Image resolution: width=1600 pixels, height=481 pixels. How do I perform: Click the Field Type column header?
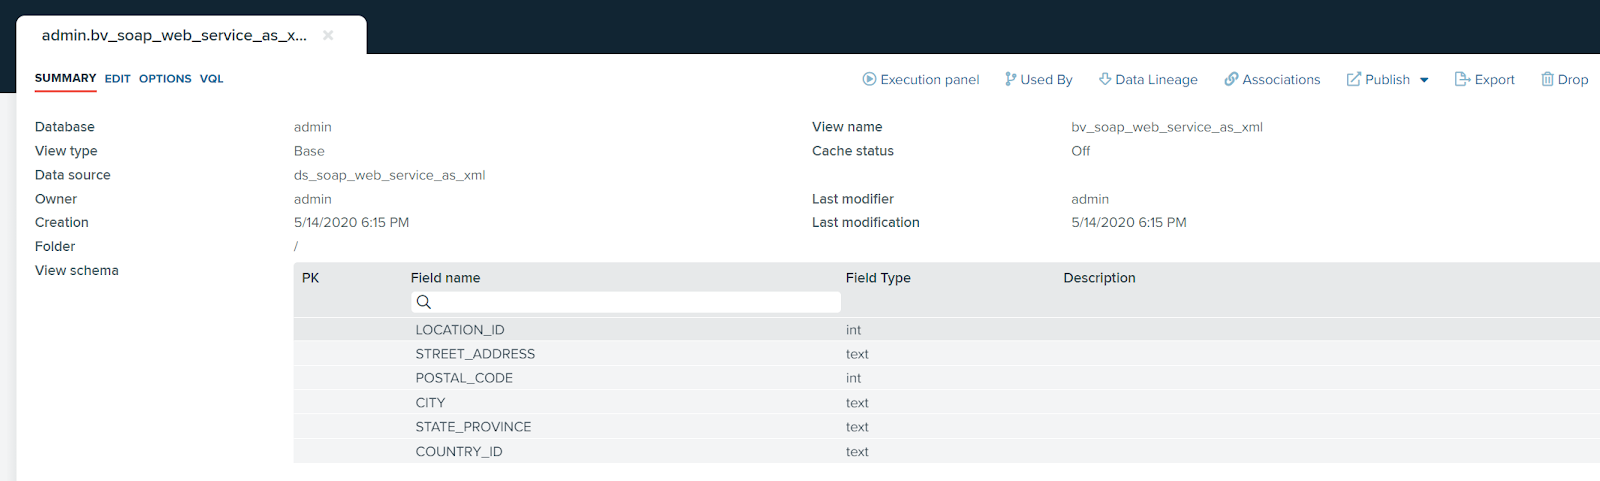point(878,278)
